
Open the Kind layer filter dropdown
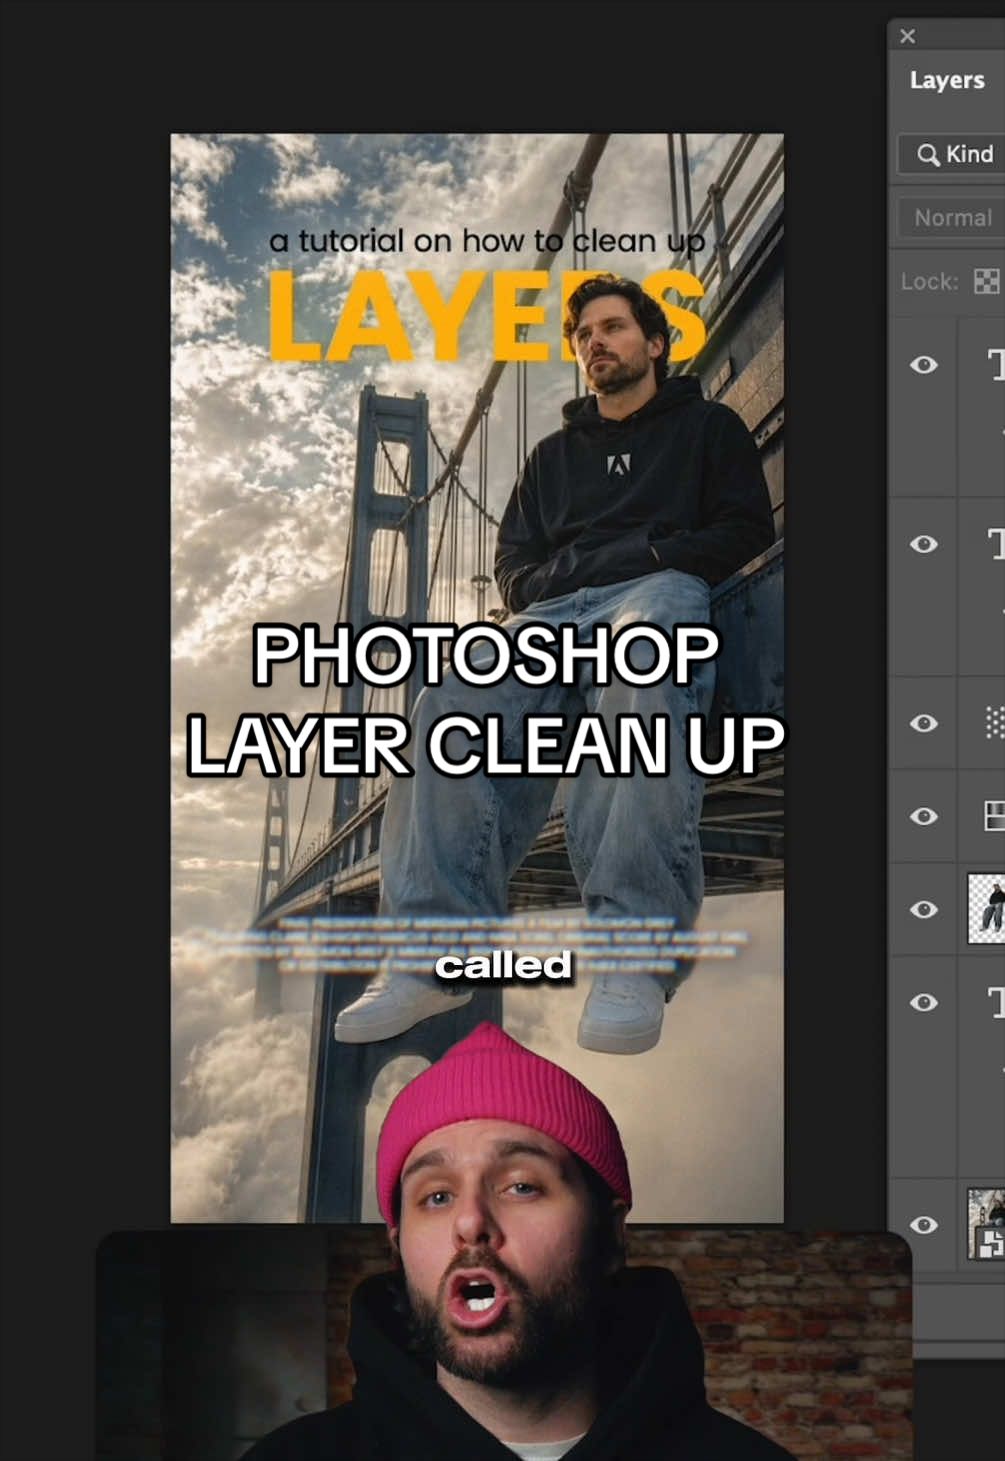point(953,154)
